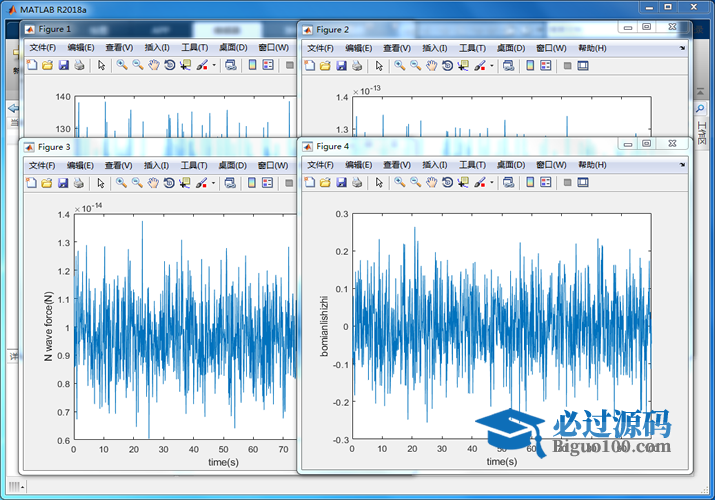Screen dimensions: 715x500
Task: Hide Plot Tools in Figure 2 toolbar
Action: [x=567, y=66]
